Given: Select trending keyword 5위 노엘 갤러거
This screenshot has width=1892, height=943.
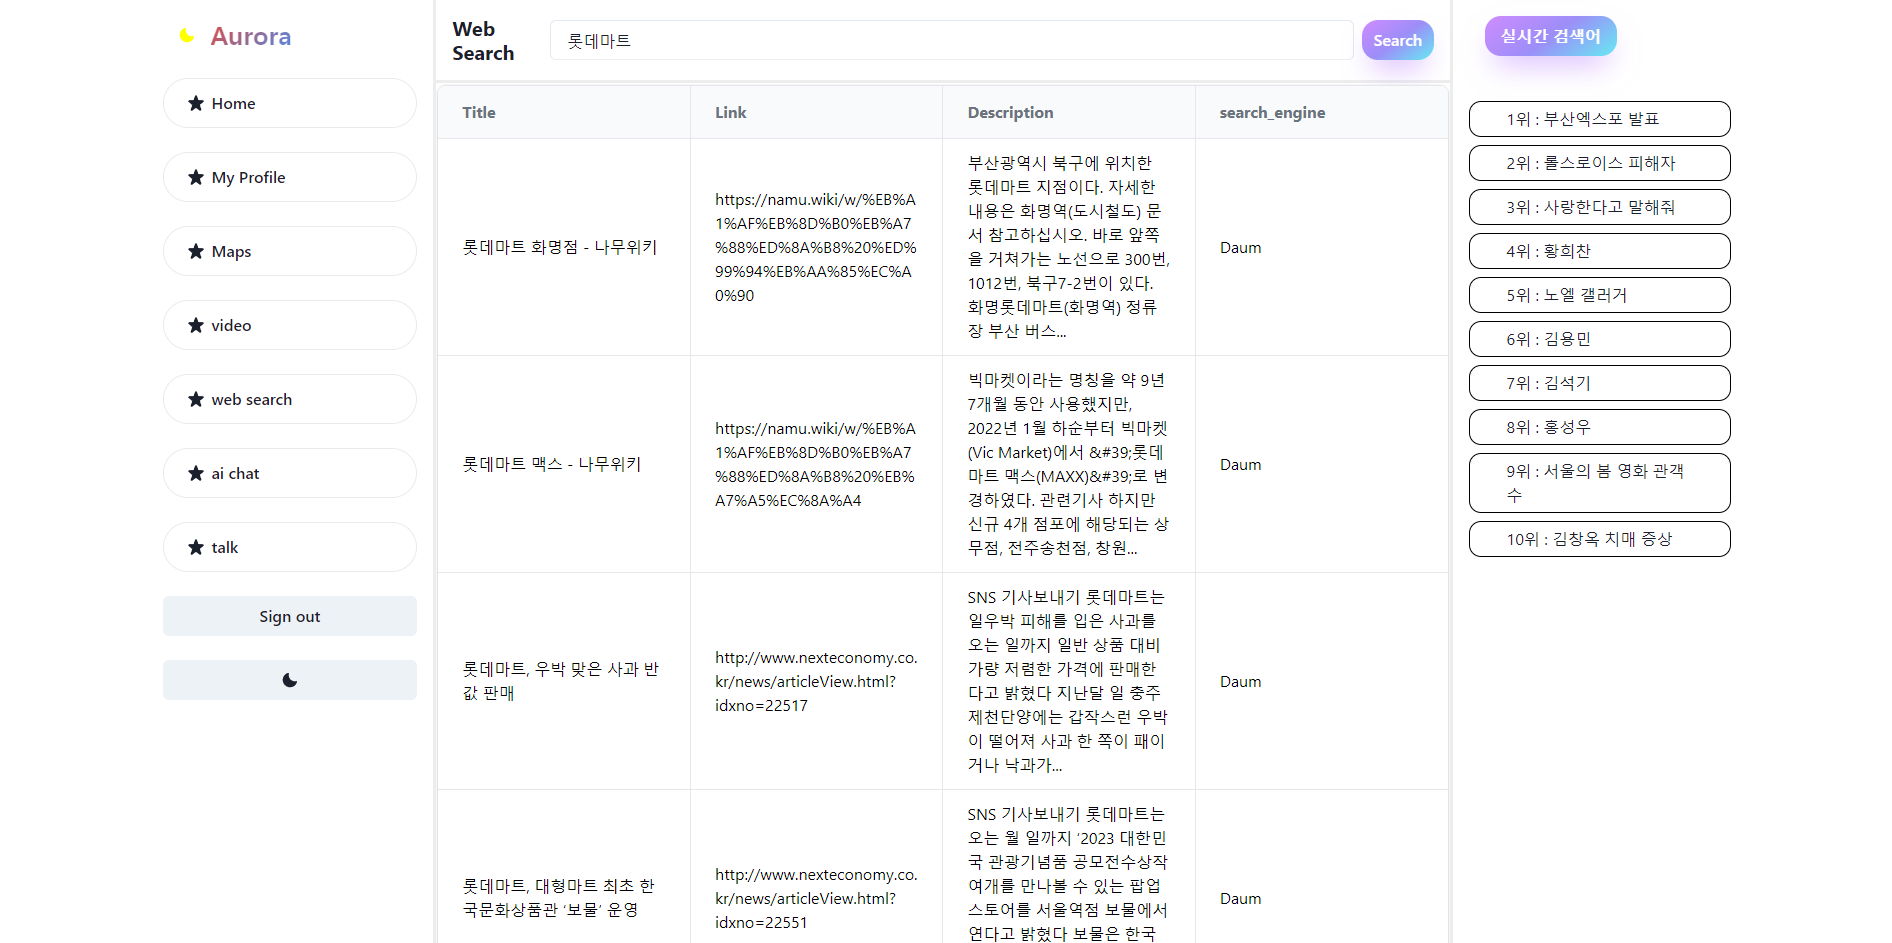Looking at the screenshot, I should [x=1599, y=295].
